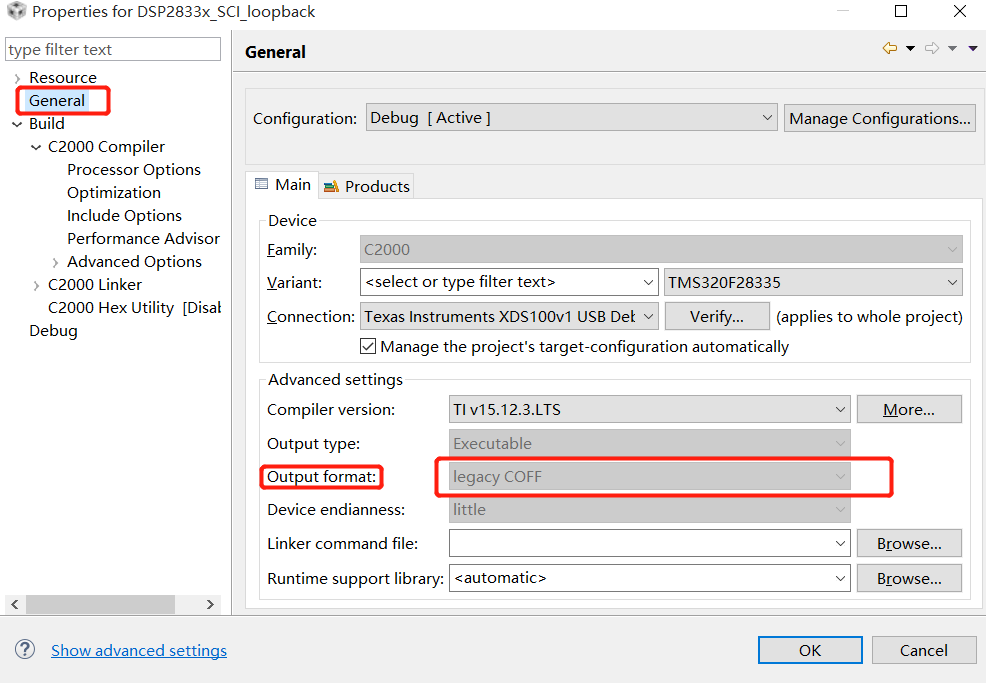Select Build in the tree
Screen dimensions: 986x683
click(x=47, y=123)
